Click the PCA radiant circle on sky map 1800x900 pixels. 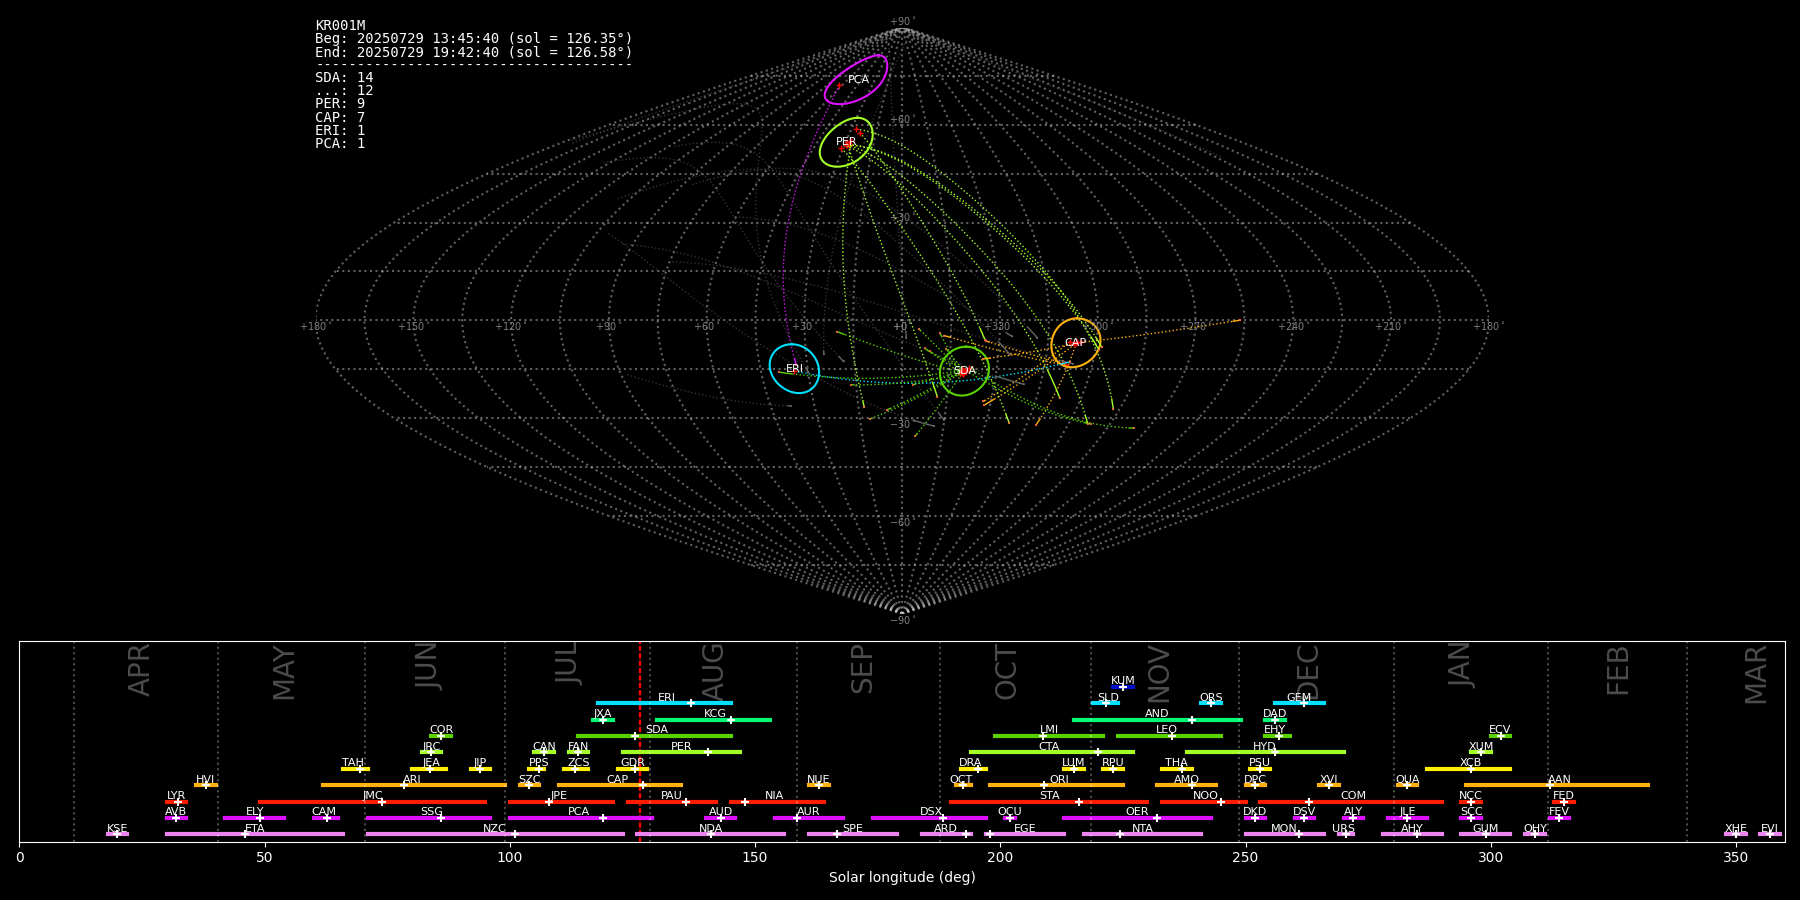click(x=856, y=80)
